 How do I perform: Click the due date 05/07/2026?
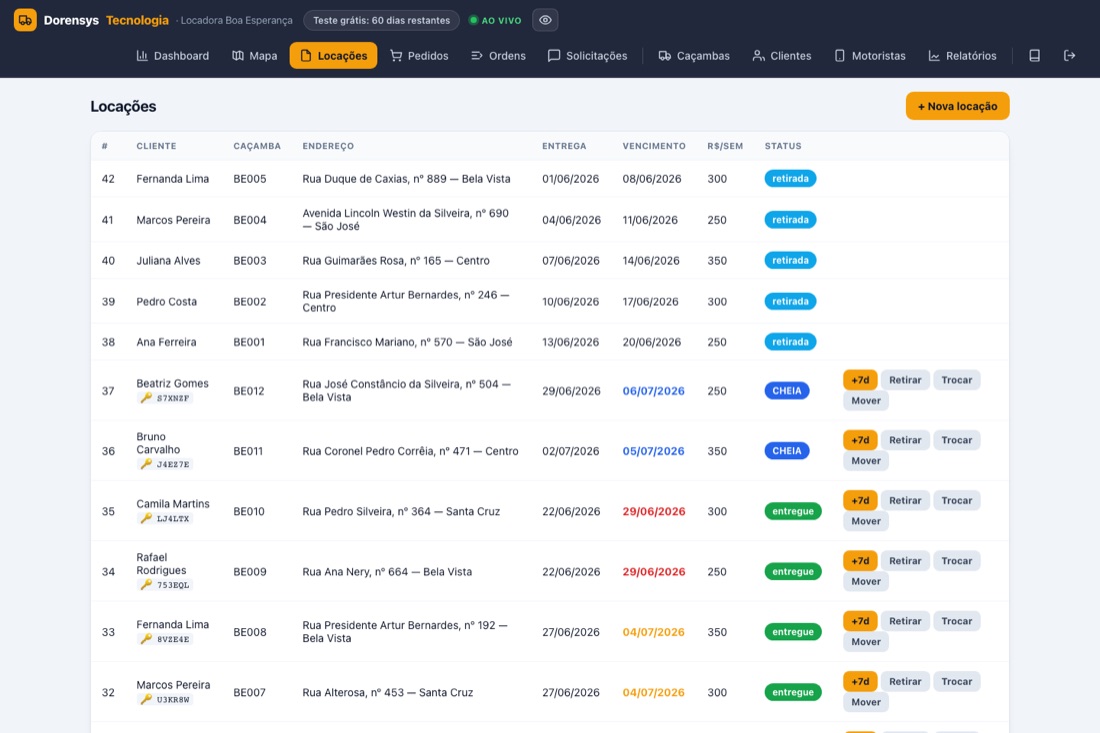pos(653,451)
